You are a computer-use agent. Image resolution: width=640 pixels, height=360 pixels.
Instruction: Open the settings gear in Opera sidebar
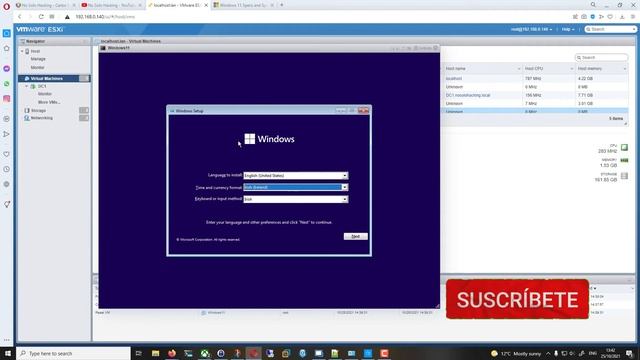coord(7,184)
